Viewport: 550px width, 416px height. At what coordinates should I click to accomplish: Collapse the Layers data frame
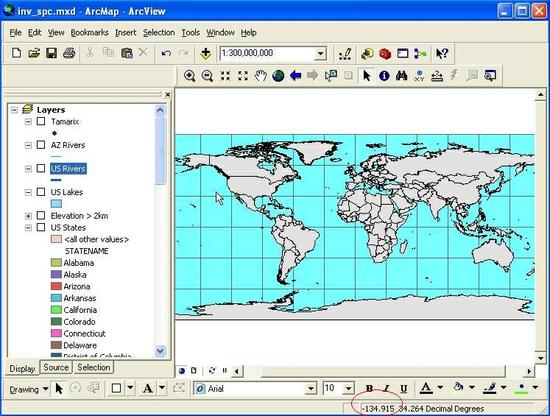tap(14, 110)
